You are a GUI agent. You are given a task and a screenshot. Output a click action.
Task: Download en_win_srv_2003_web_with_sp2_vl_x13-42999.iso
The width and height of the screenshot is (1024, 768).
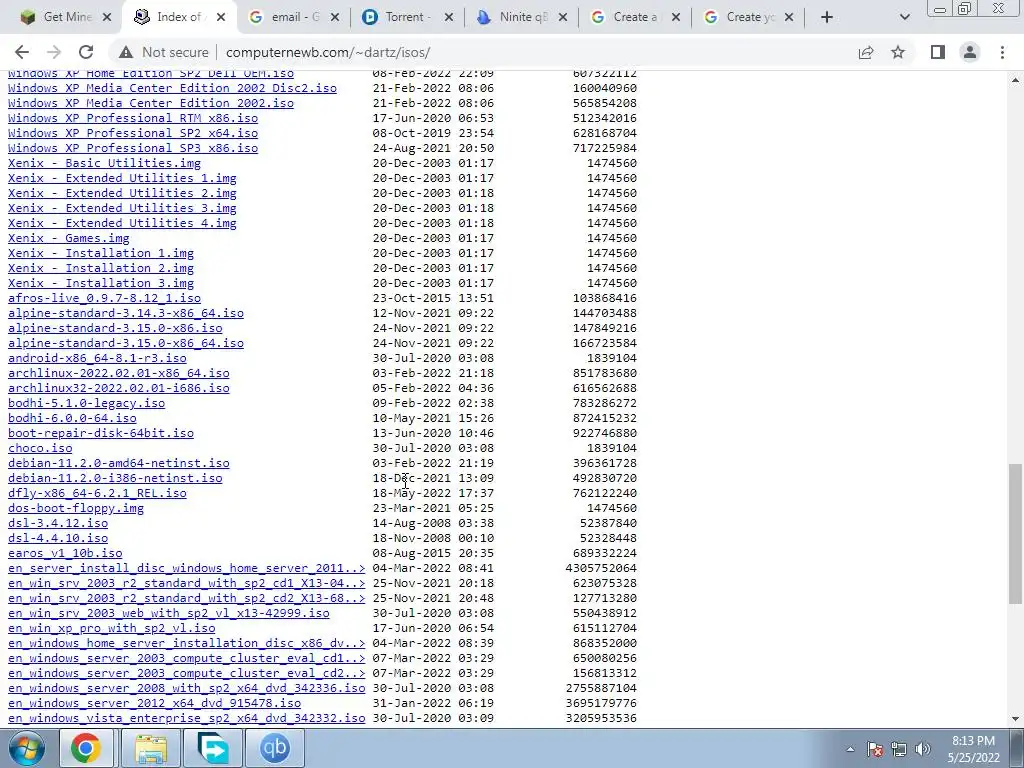point(168,614)
